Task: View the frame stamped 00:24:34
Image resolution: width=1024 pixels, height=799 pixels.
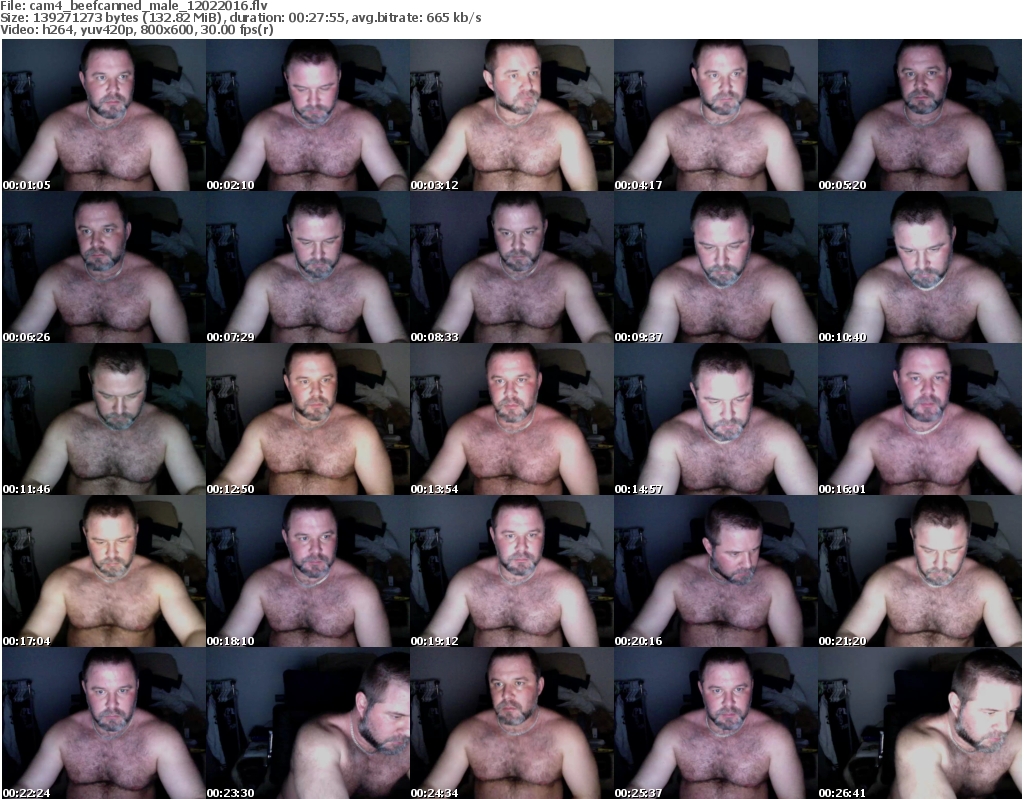Action: 511,723
